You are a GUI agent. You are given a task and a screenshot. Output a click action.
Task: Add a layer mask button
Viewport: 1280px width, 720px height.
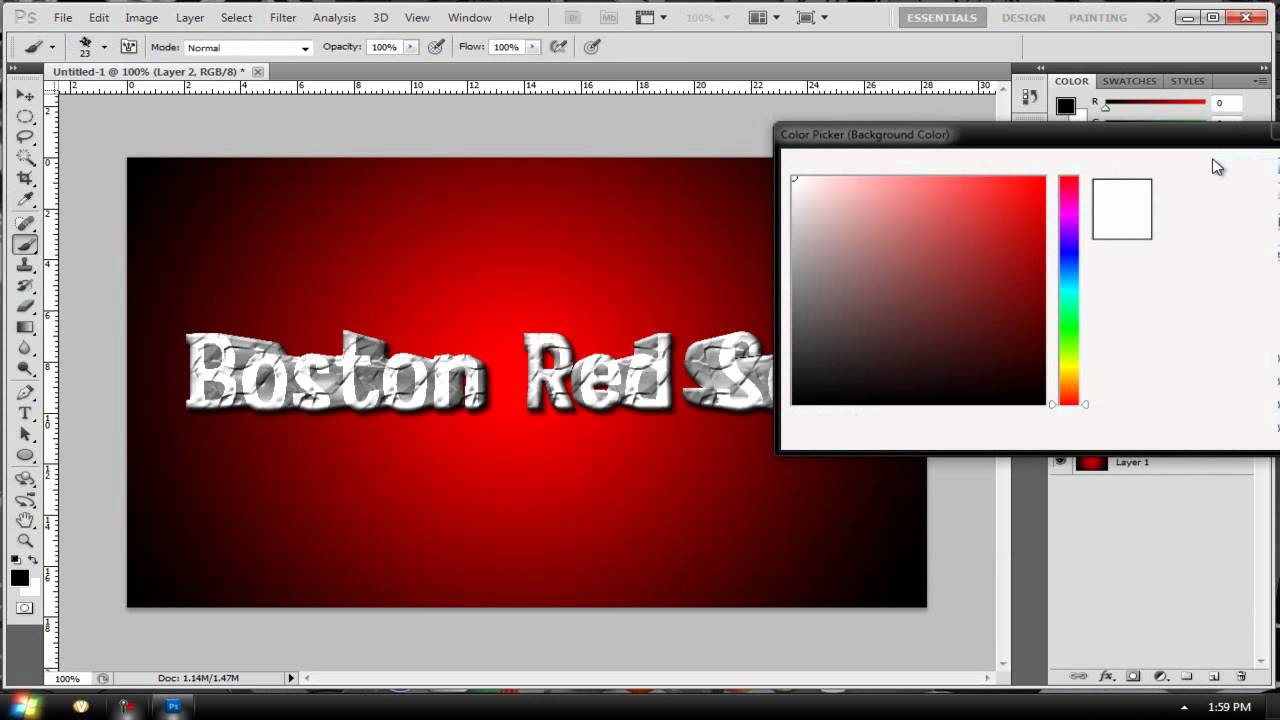(x=1133, y=676)
